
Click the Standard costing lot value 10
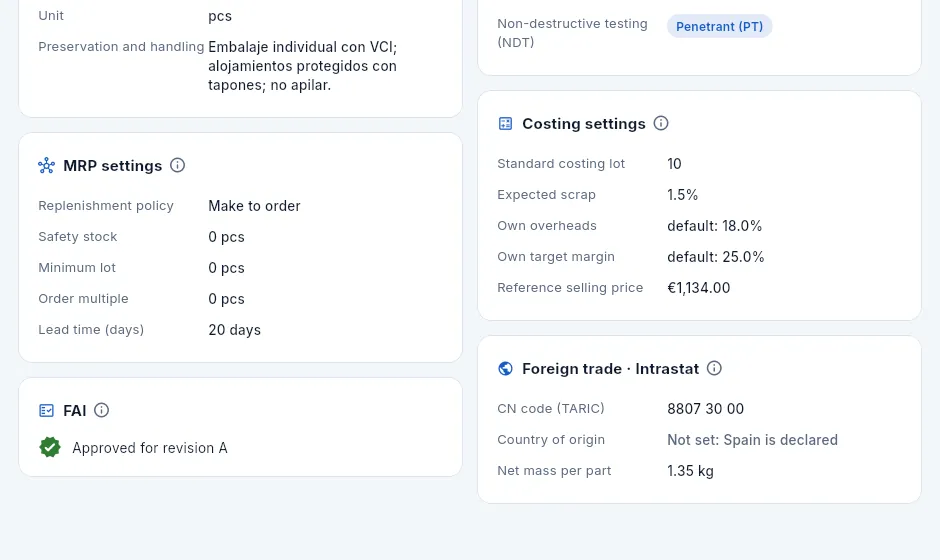(674, 164)
